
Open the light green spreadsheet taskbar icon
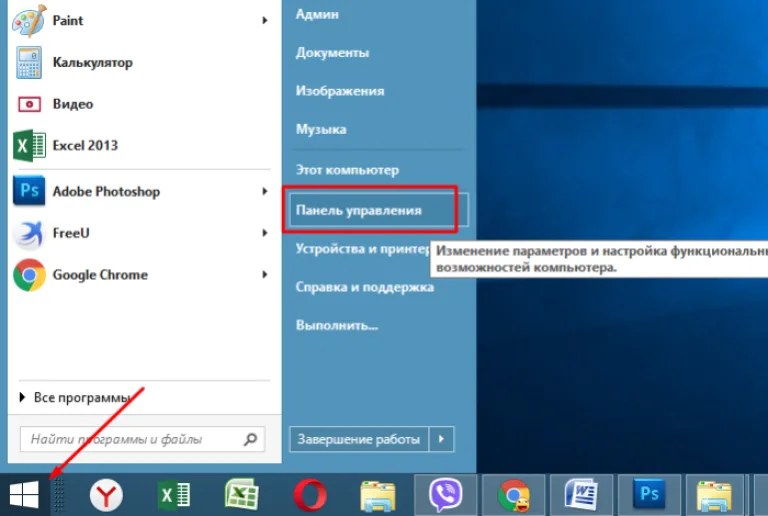click(x=241, y=494)
